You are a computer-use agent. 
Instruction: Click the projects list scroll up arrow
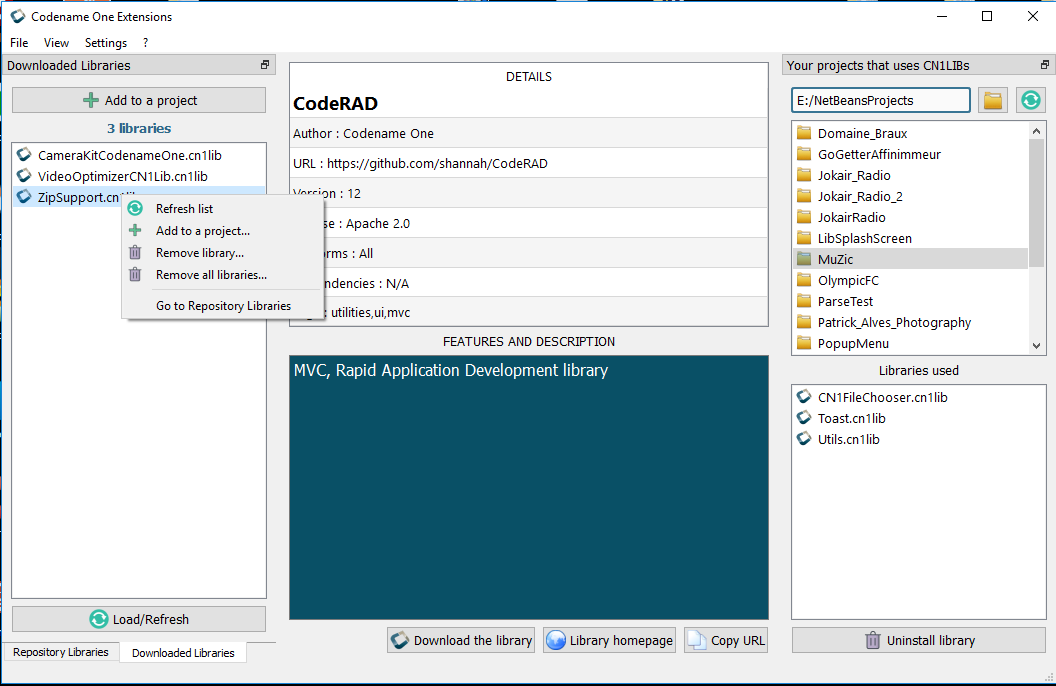[1036, 131]
